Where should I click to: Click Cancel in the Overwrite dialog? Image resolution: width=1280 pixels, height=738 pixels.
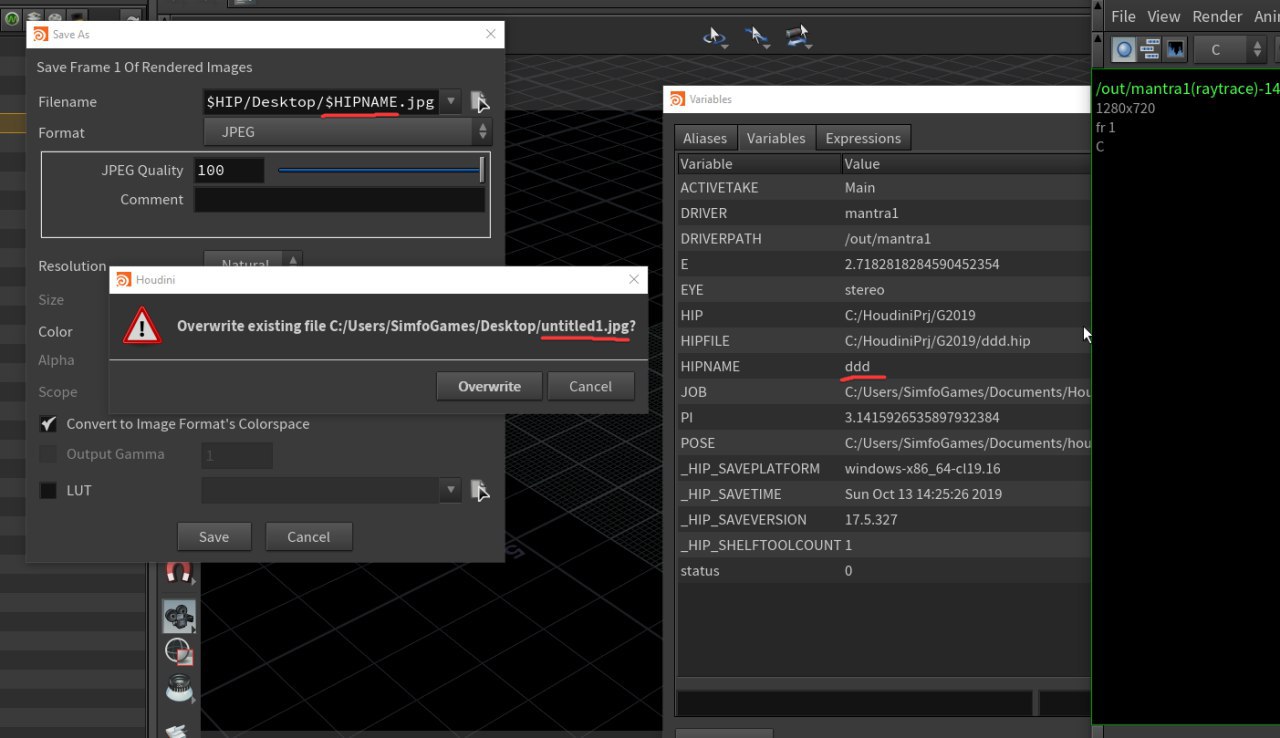(x=590, y=386)
